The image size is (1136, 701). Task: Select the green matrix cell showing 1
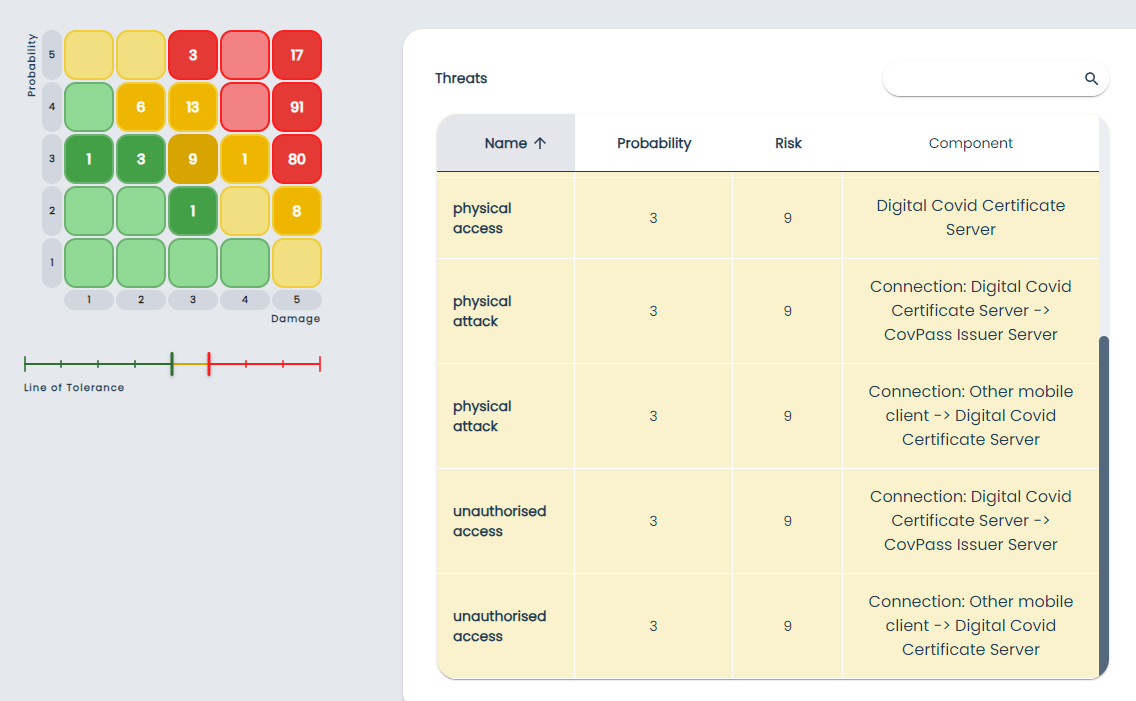(89, 159)
